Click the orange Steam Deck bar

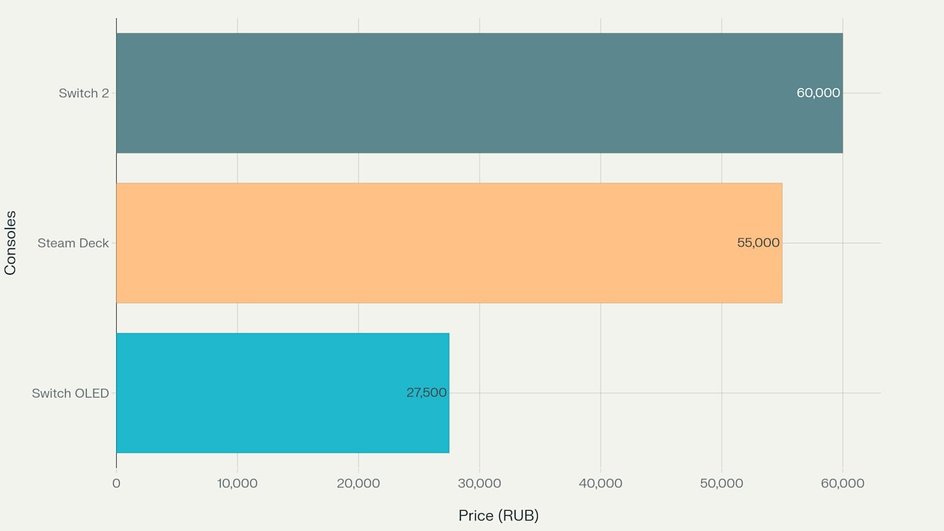tap(449, 243)
